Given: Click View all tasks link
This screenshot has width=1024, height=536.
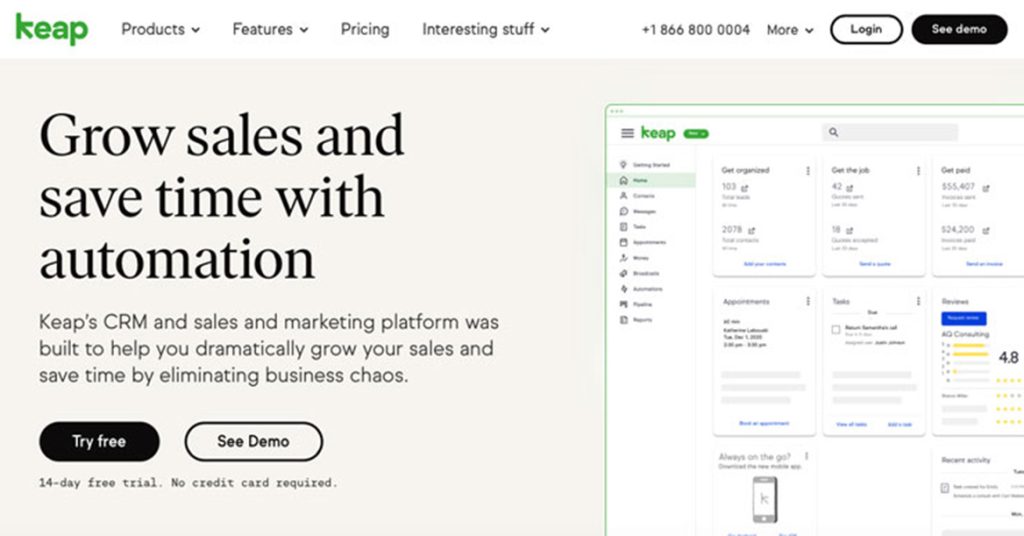Looking at the screenshot, I should (x=852, y=424).
